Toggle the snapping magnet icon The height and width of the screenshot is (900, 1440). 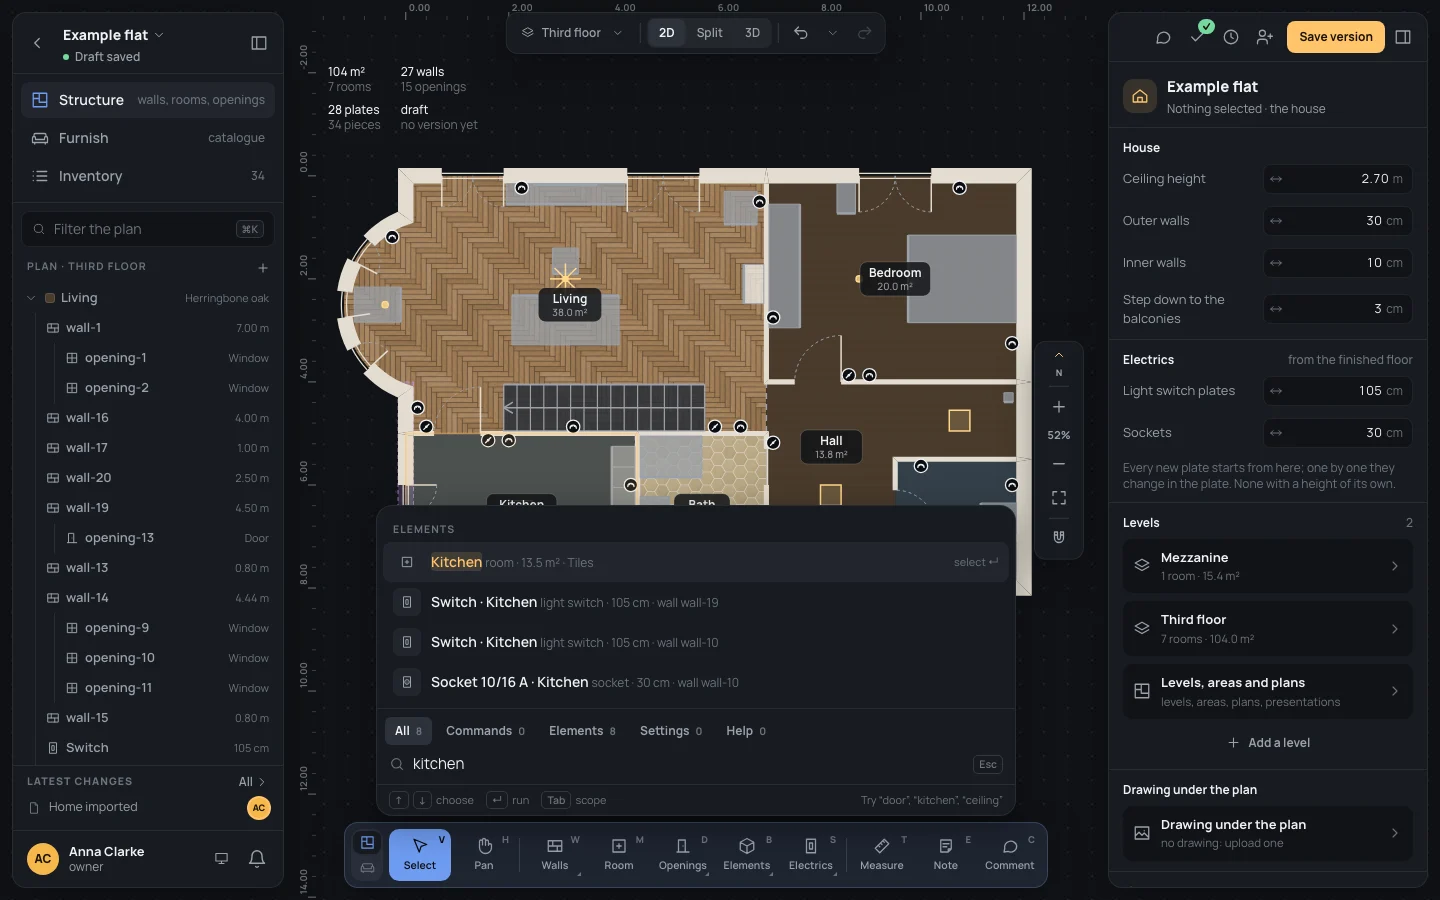pos(1059,537)
